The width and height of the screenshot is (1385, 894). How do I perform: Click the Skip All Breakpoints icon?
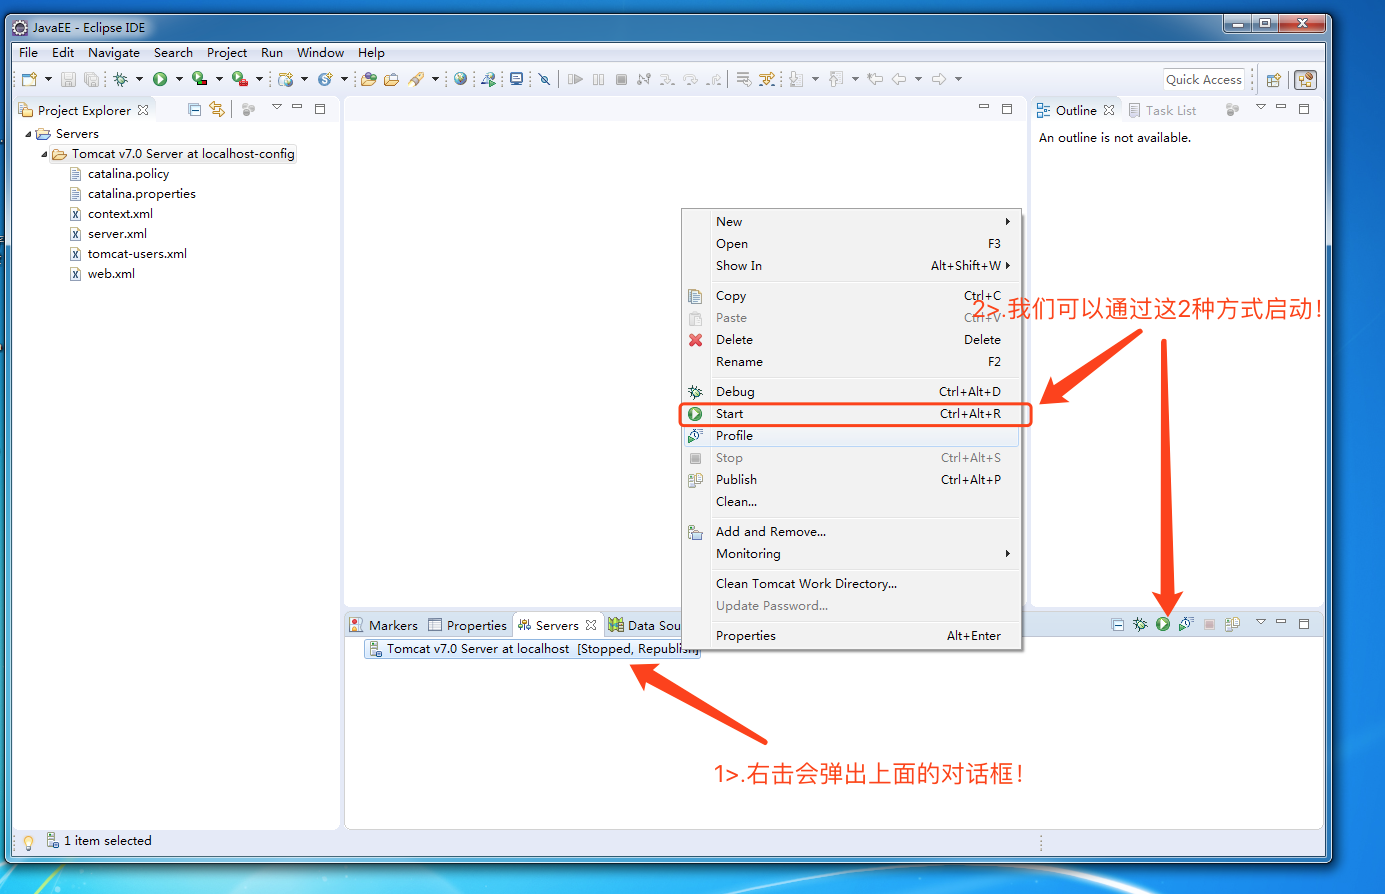click(544, 79)
